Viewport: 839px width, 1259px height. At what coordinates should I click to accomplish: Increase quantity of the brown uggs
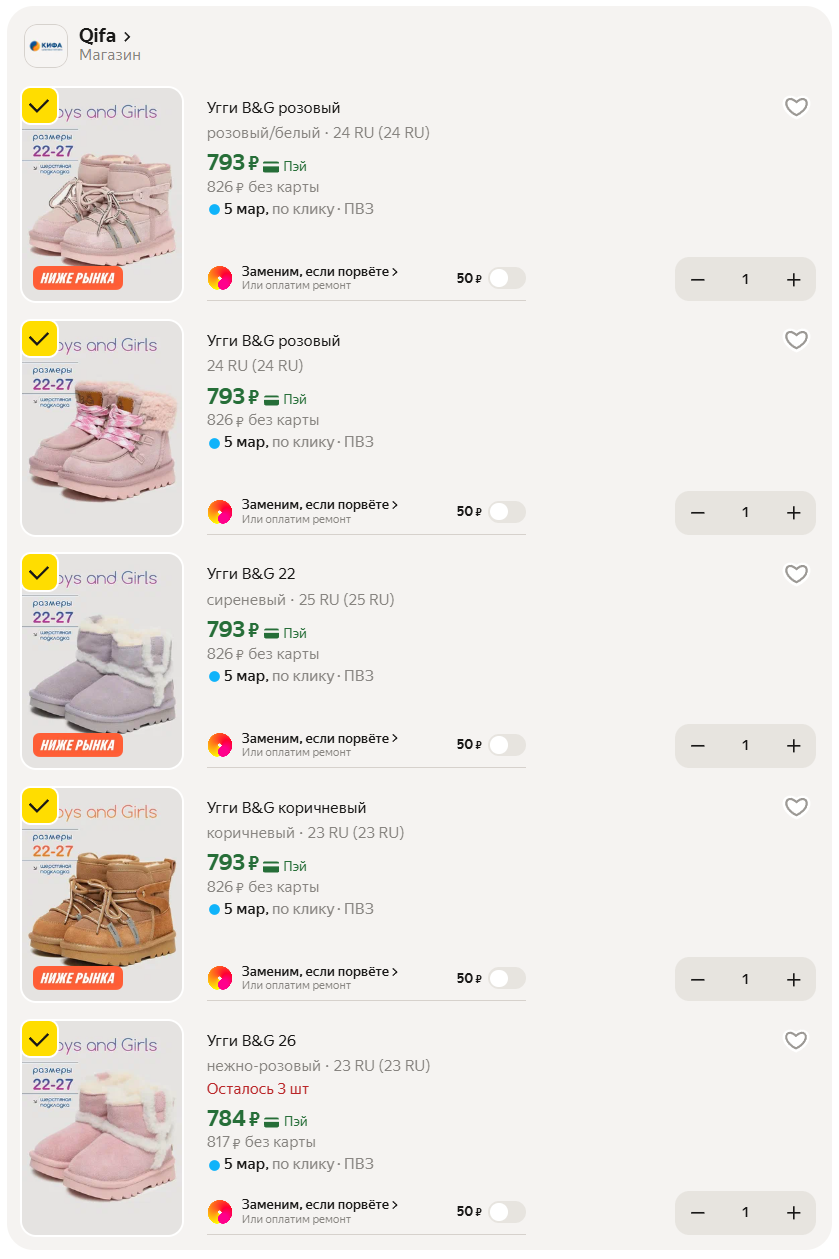[794, 979]
